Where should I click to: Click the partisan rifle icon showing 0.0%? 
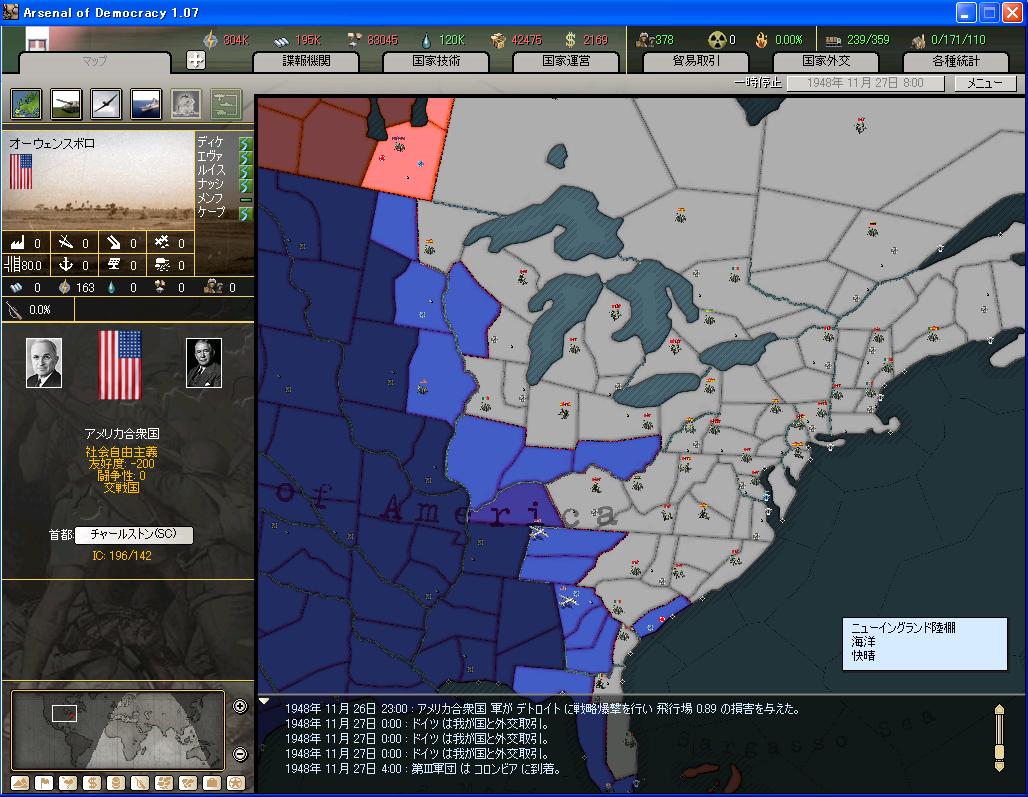14,309
